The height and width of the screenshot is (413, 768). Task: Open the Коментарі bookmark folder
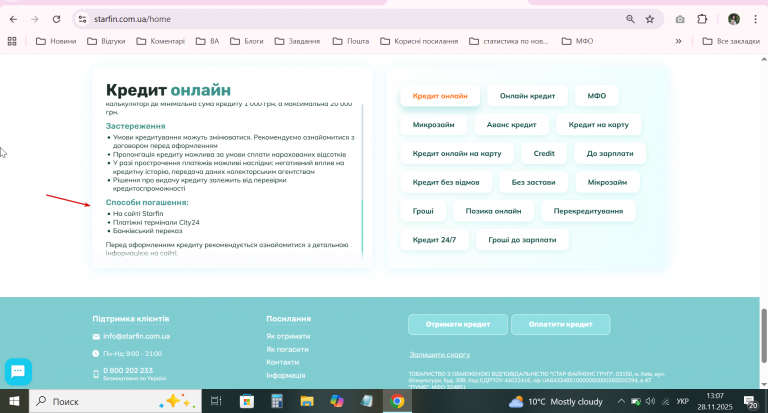[x=161, y=41]
